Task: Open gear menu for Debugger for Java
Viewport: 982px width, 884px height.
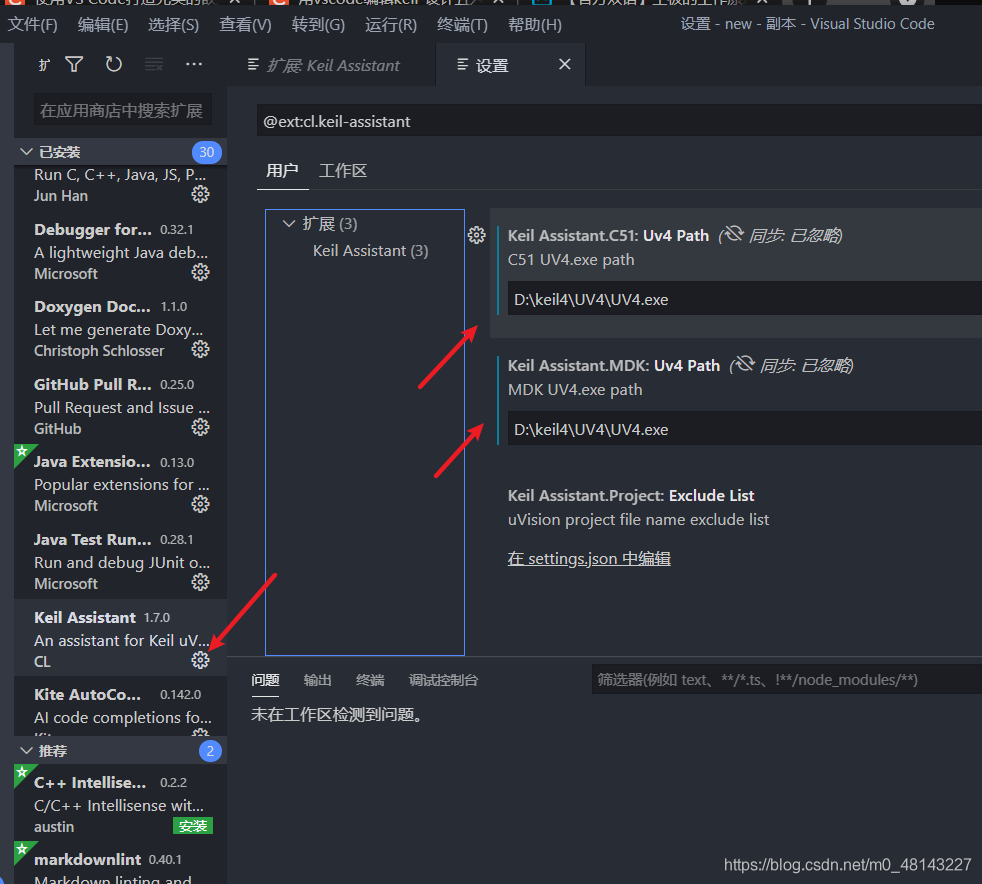Action: point(200,272)
